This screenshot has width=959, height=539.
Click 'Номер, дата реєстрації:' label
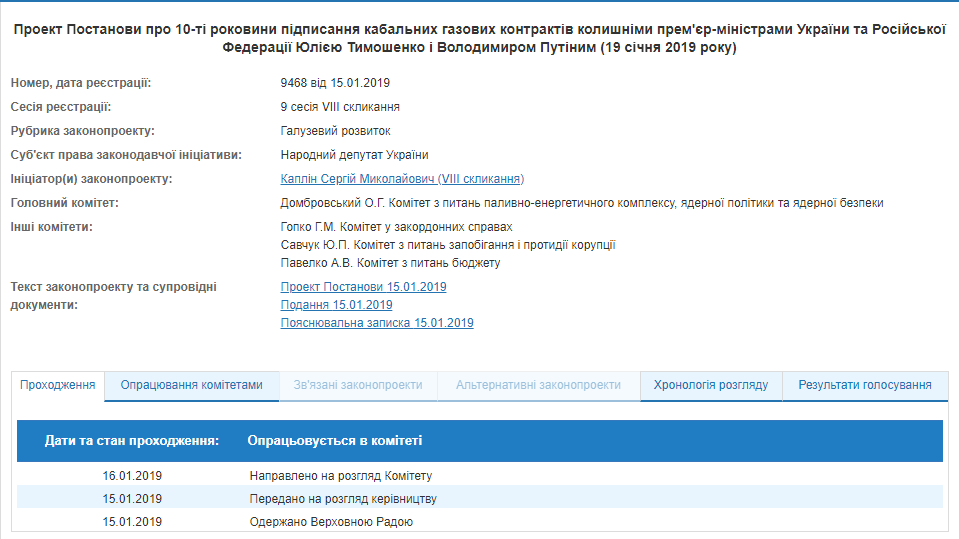[x=81, y=83]
